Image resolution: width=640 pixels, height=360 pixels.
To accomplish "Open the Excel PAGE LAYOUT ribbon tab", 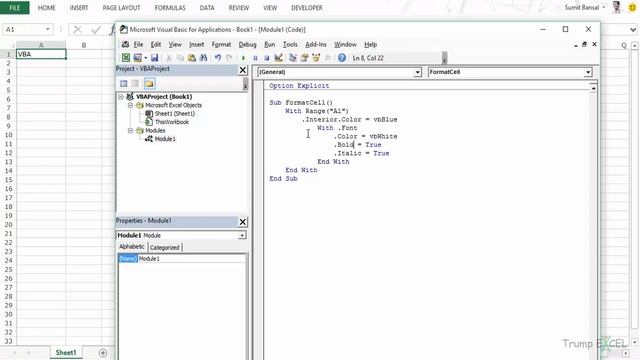I will 121,8.
